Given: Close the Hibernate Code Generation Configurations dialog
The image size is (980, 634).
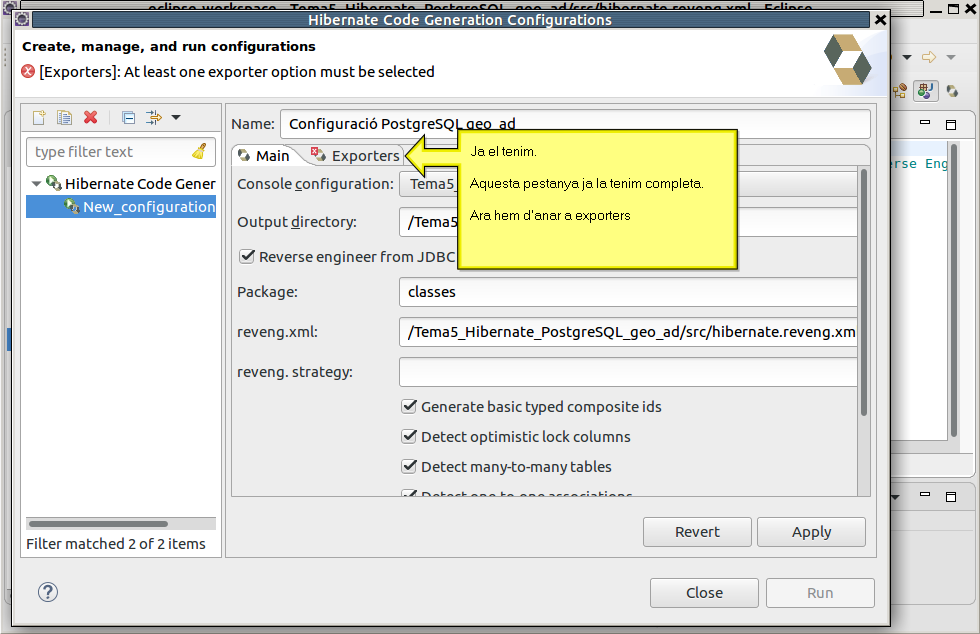Looking at the screenshot, I should click(x=881, y=19).
